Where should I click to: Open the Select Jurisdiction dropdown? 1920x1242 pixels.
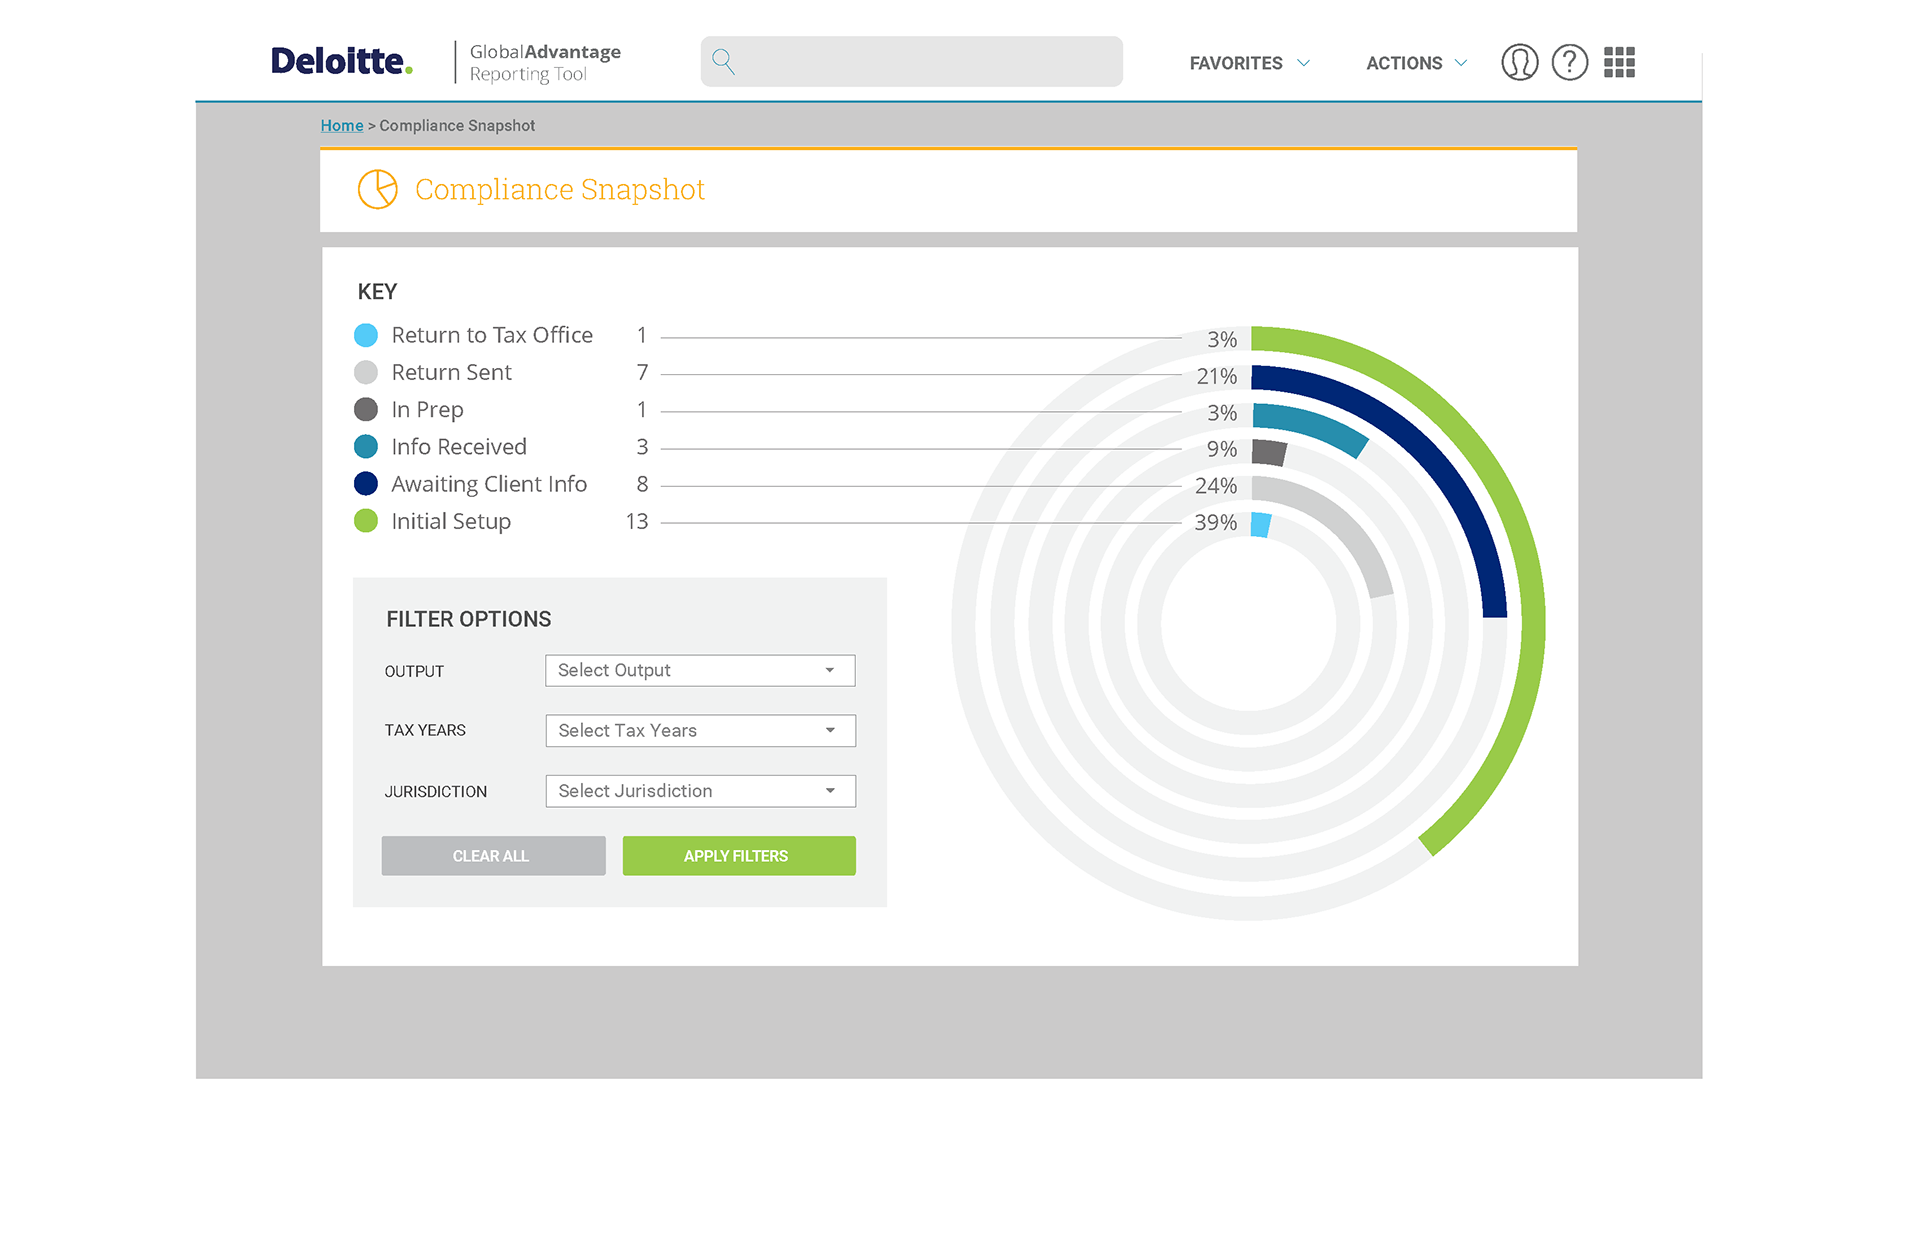pos(699,791)
